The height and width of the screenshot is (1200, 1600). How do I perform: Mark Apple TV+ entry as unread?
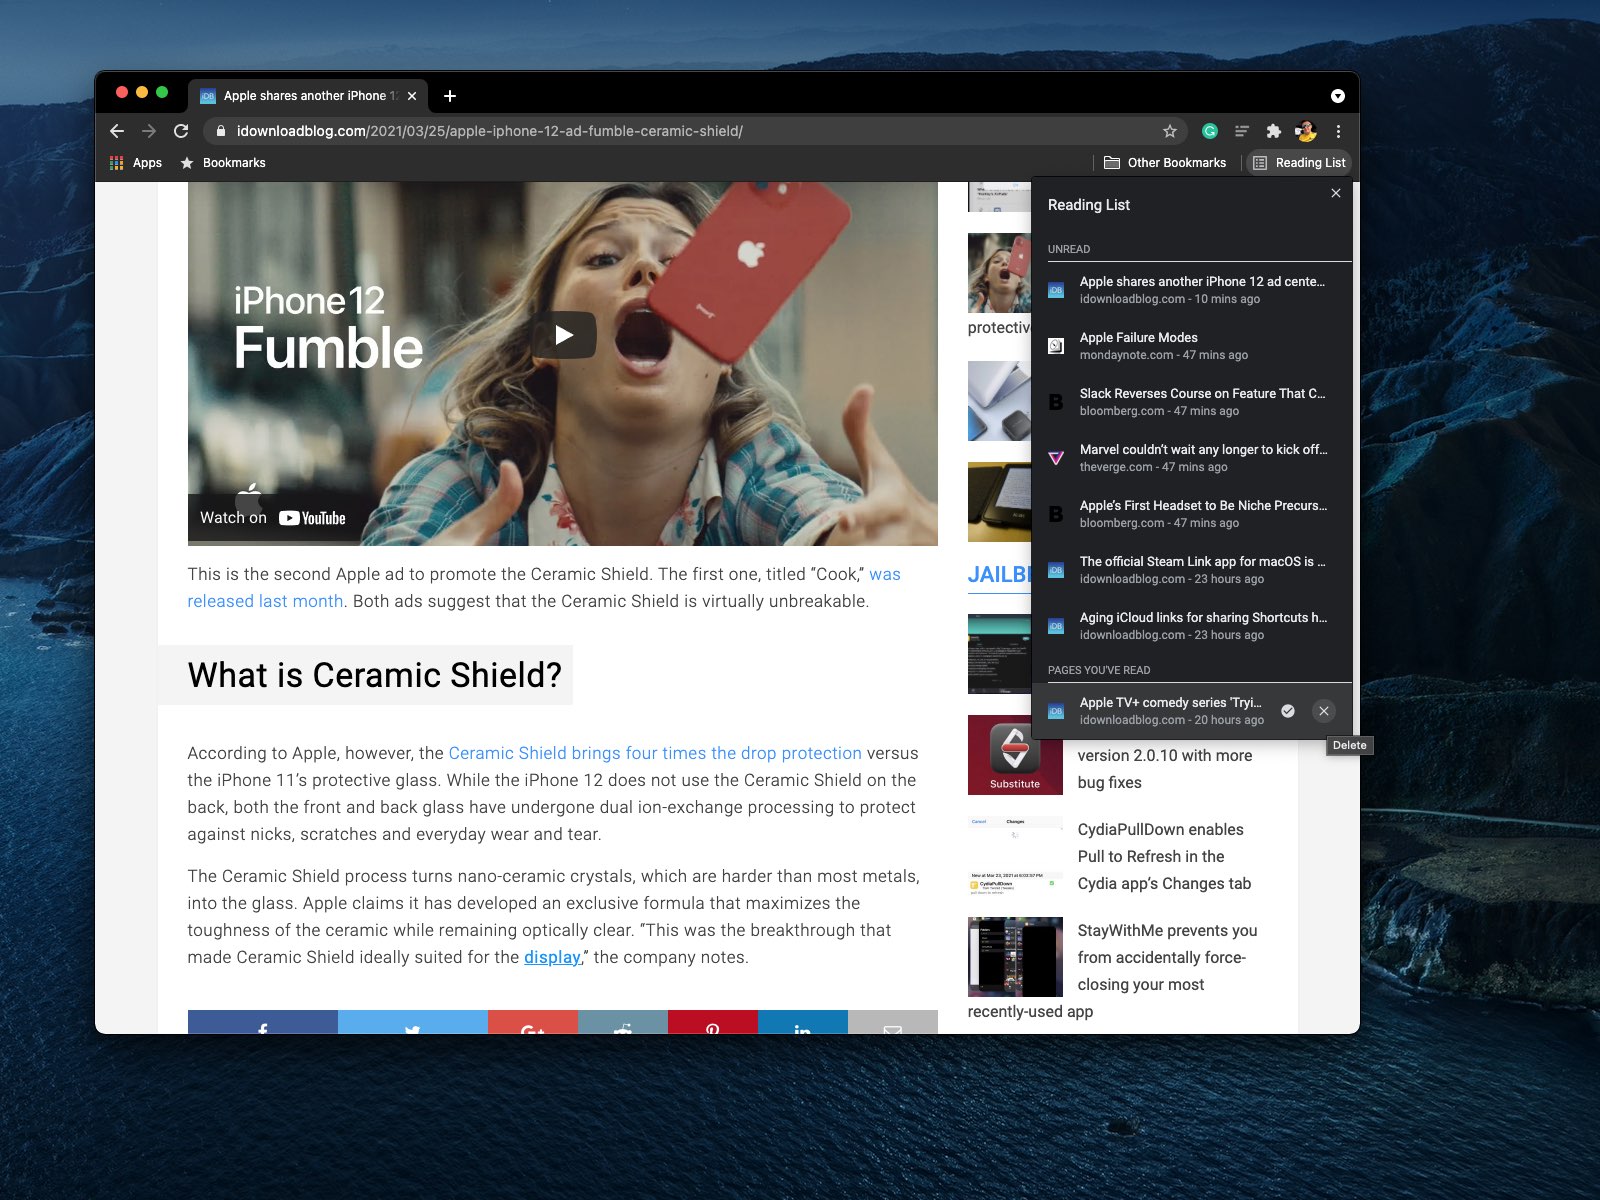click(x=1288, y=711)
